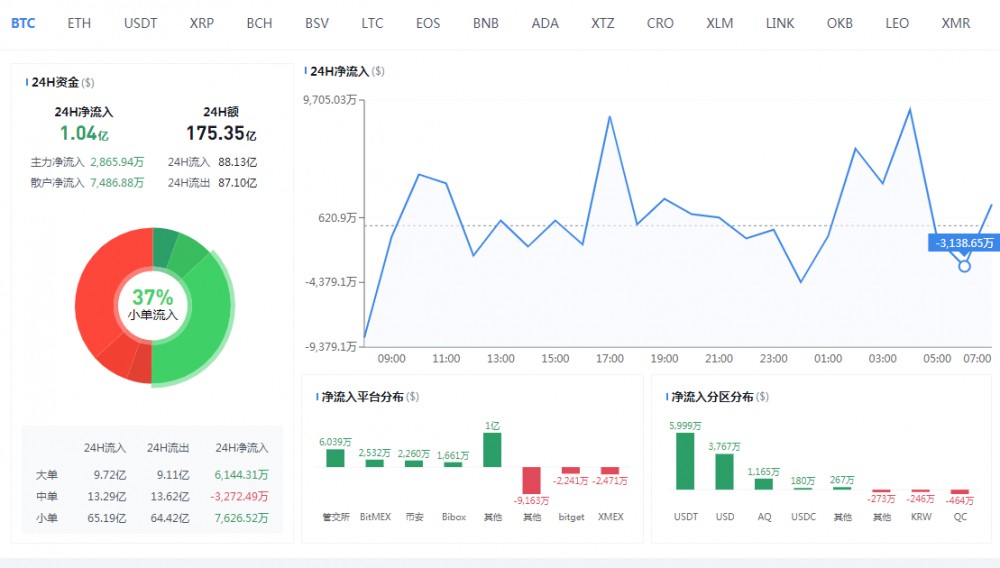Select the LEO tab

897,23
